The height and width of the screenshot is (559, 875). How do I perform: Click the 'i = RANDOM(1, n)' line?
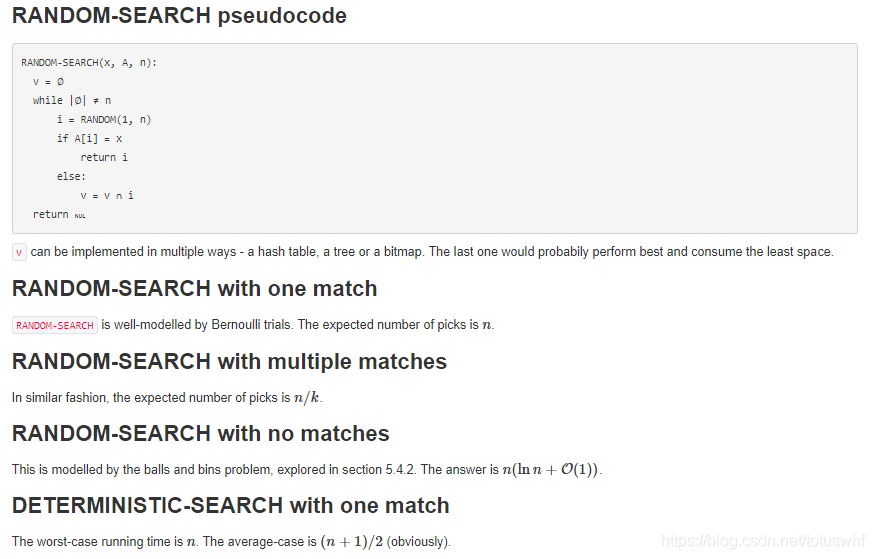(x=104, y=119)
